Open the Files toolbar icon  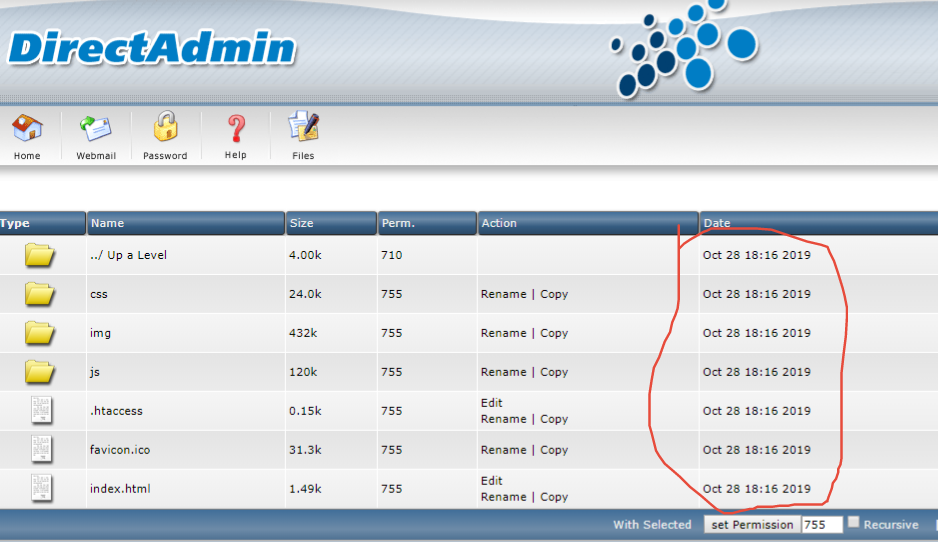coord(303,126)
